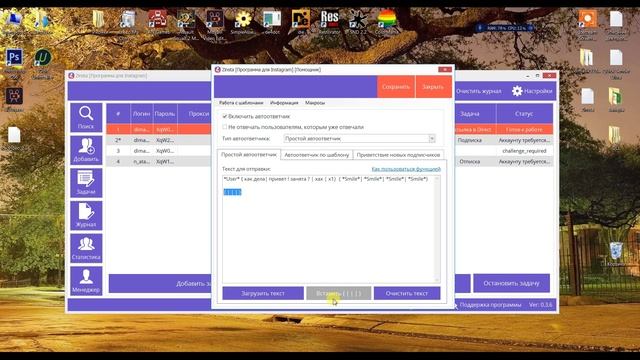The width and height of the screenshot is (640, 360).
Task: Click "Очистить журнал" in the main window
Action: click(x=478, y=91)
